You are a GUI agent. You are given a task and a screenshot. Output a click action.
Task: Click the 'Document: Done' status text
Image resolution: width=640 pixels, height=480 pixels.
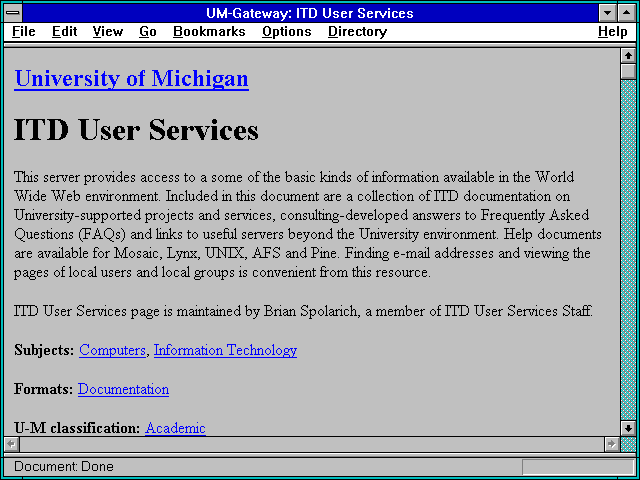[x=64, y=467]
